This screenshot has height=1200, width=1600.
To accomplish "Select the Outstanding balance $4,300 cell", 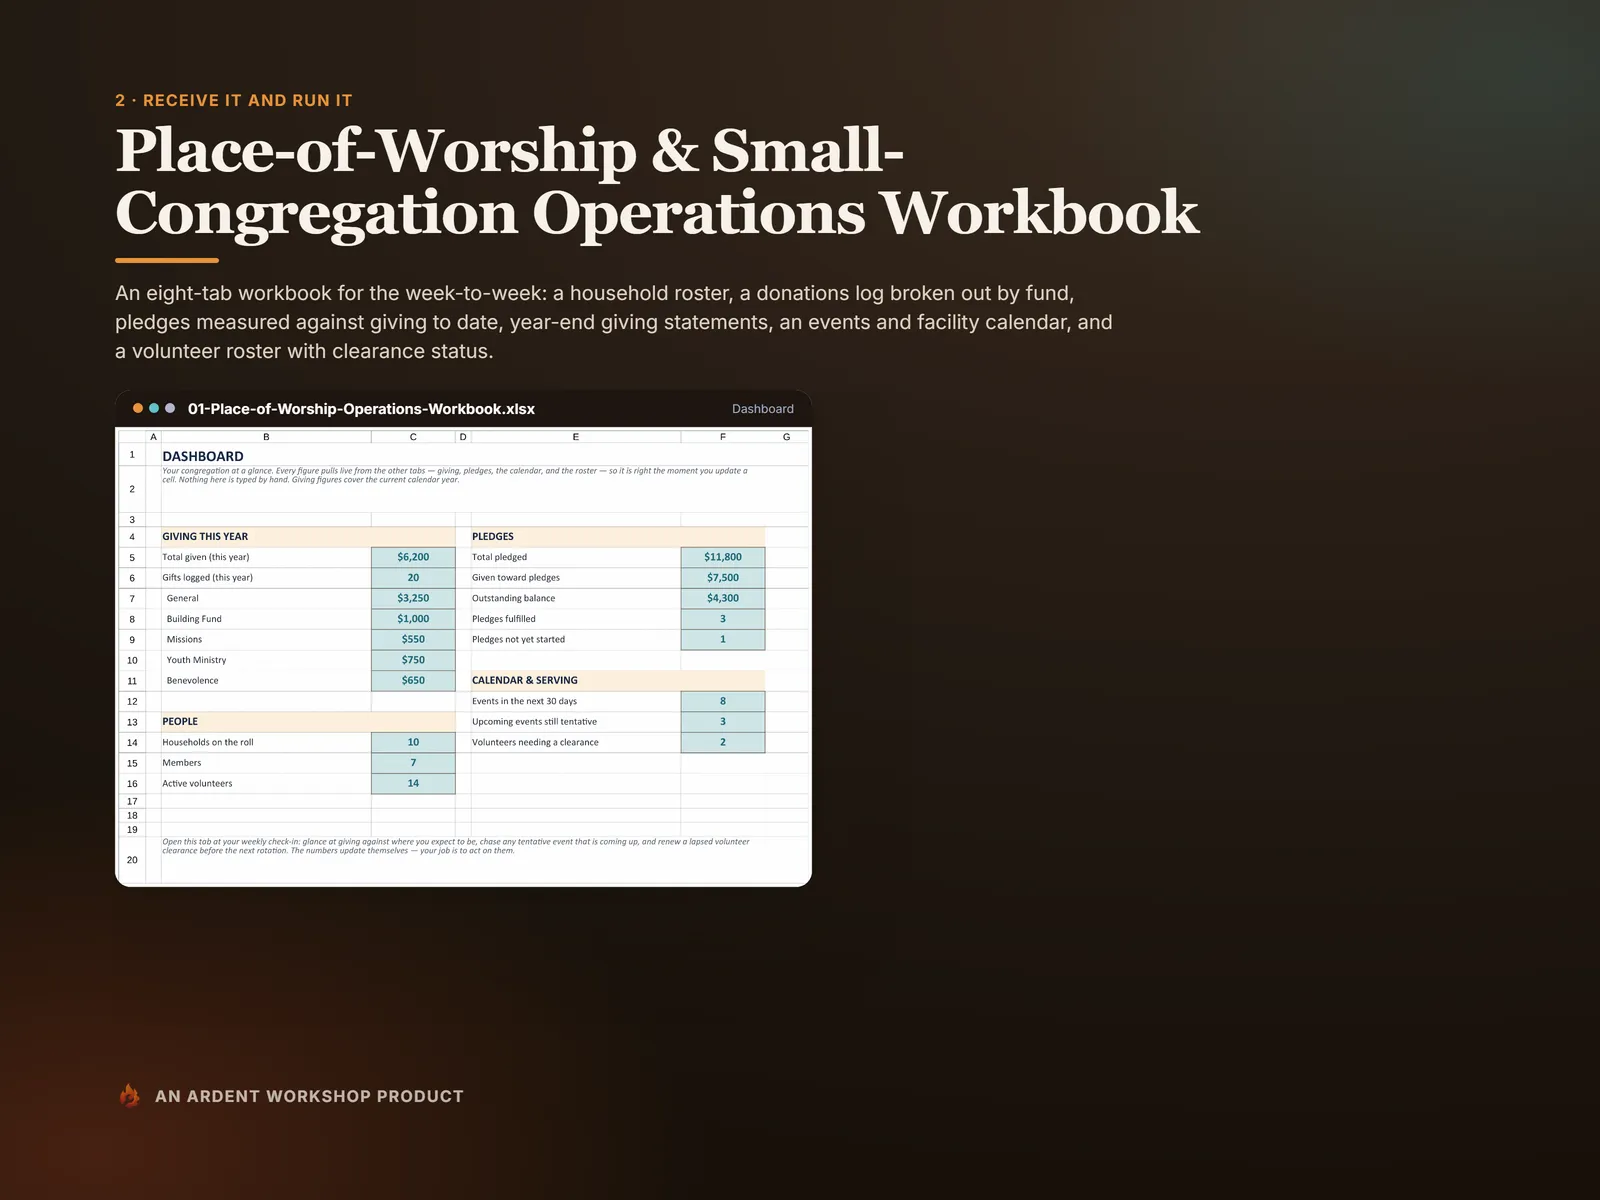I will (x=723, y=598).
